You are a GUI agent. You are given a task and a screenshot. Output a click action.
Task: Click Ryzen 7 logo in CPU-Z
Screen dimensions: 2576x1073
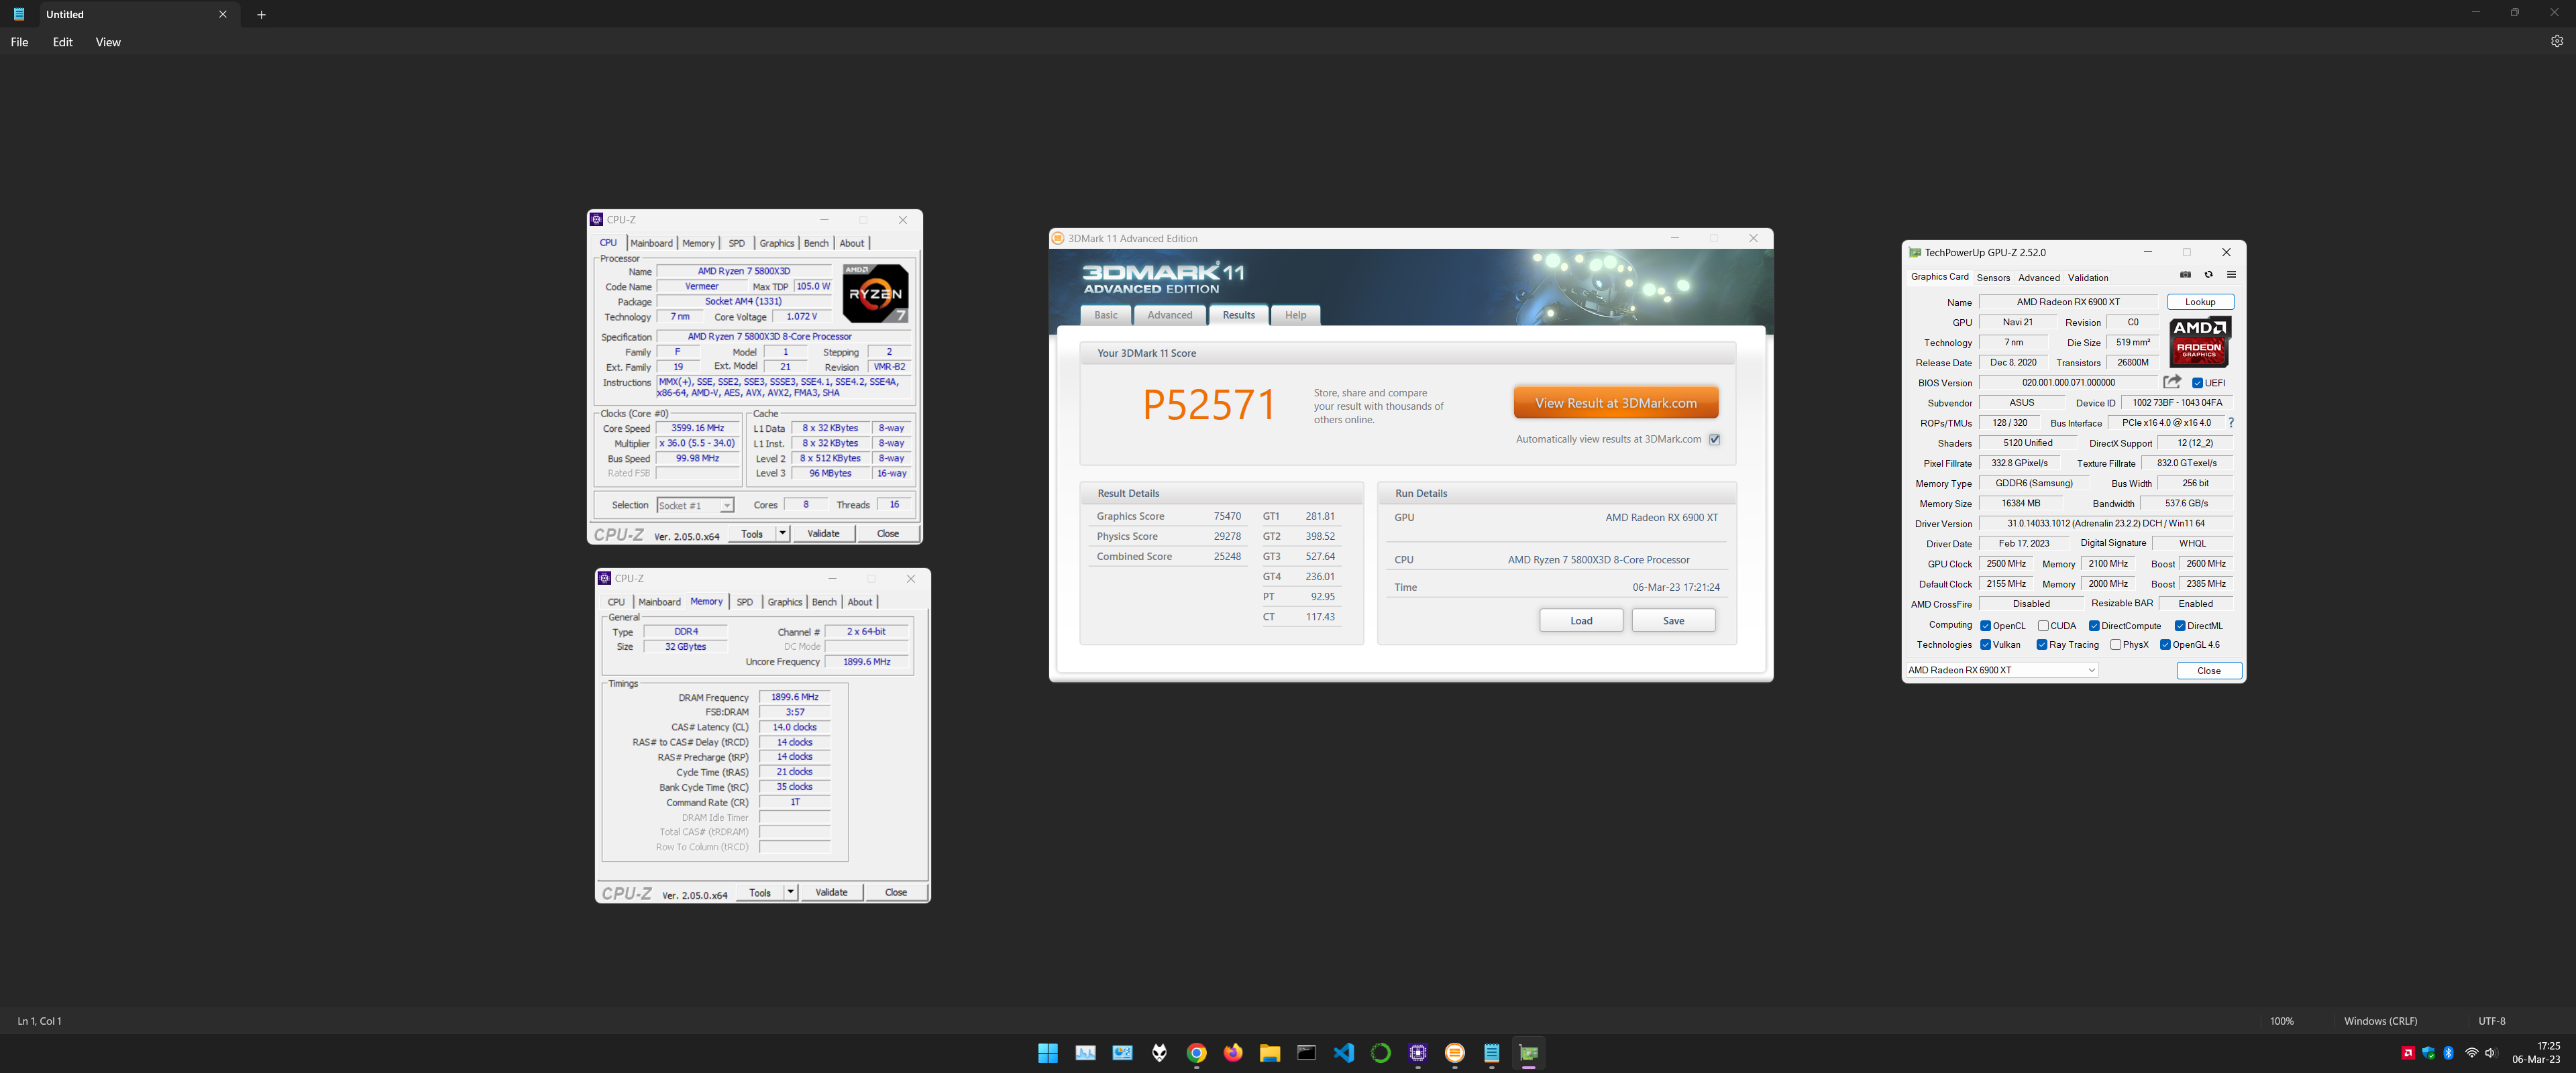pyautogui.click(x=875, y=293)
